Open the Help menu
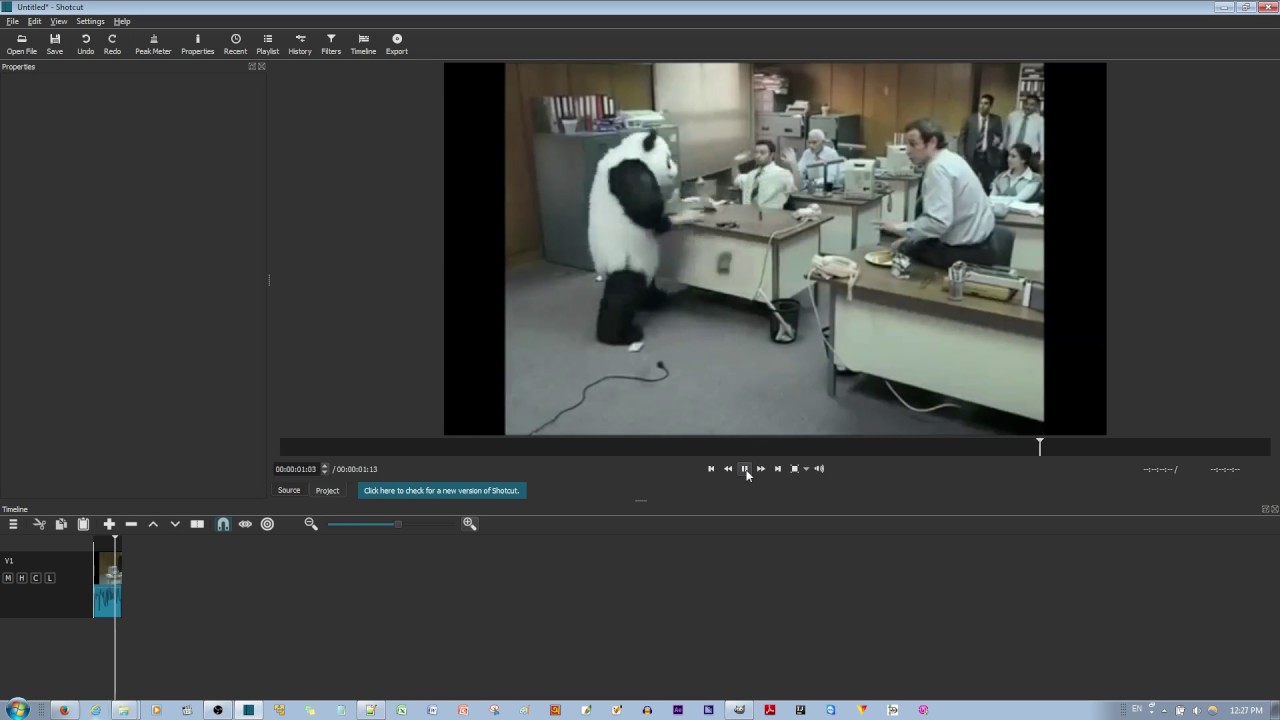 tap(122, 21)
